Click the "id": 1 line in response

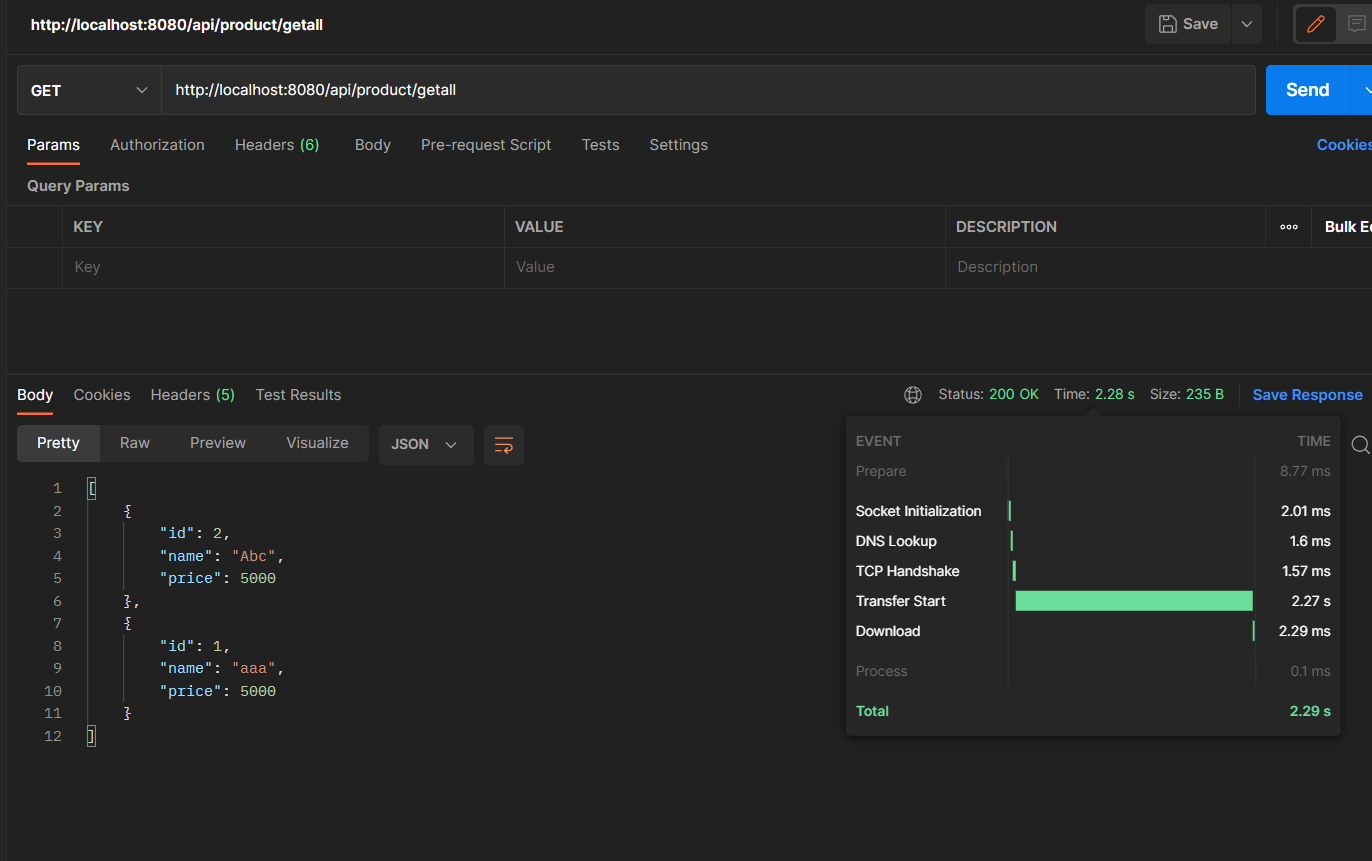(x=195, y=646)
